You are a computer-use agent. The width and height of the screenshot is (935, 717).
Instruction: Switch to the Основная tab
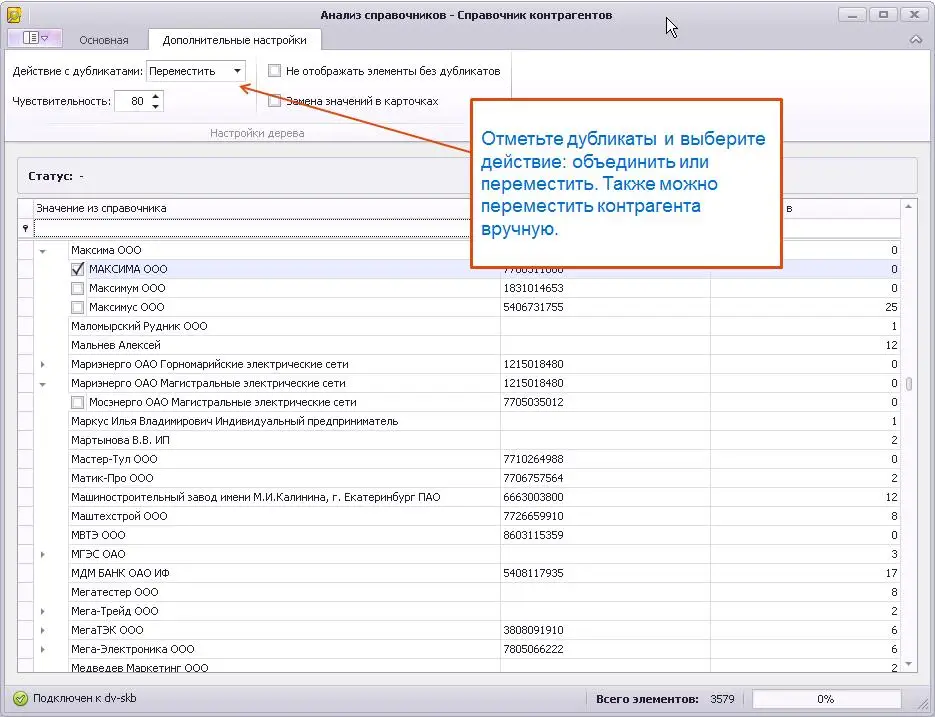pos(104,40)
